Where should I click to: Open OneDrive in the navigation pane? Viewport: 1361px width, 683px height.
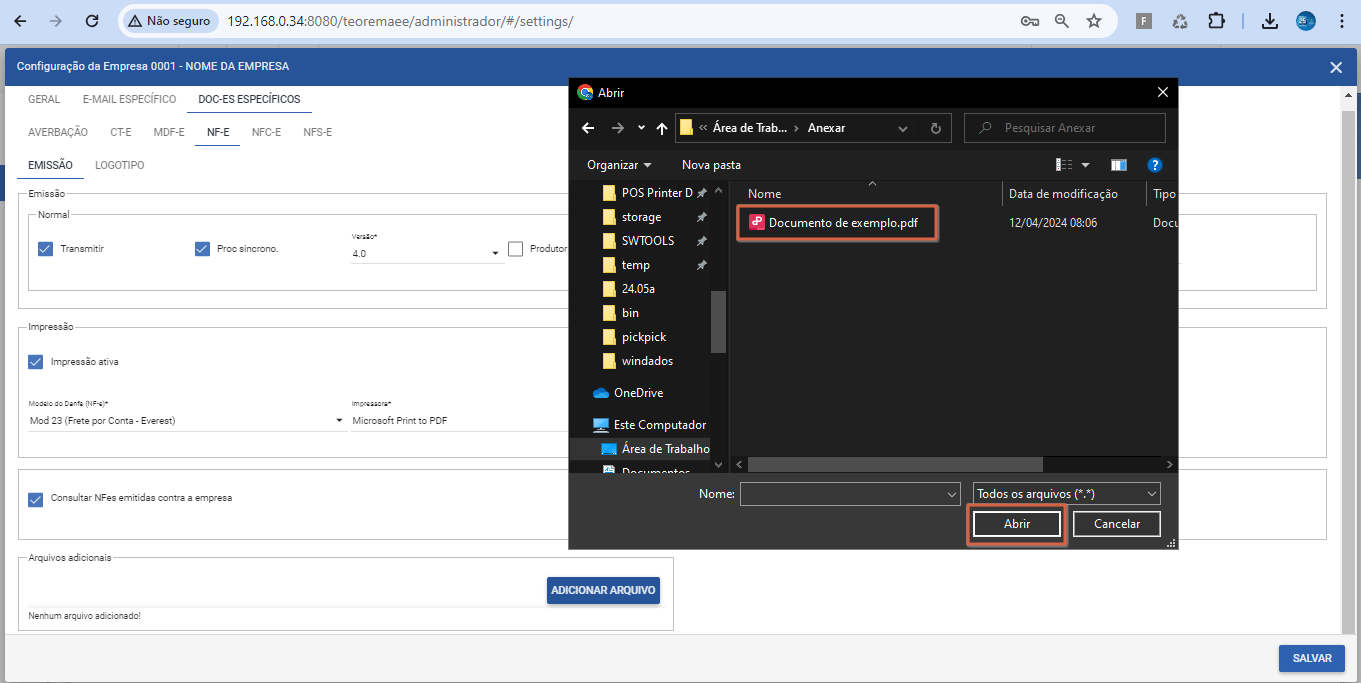[639, 393]
